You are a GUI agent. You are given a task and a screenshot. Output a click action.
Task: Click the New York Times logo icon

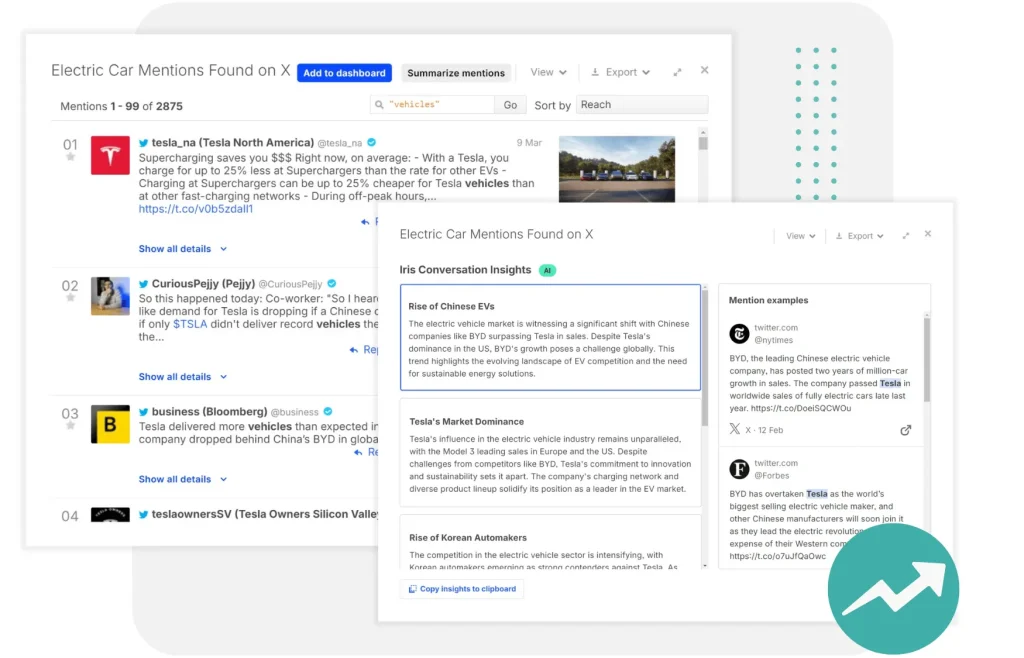(x=739, y=334)
